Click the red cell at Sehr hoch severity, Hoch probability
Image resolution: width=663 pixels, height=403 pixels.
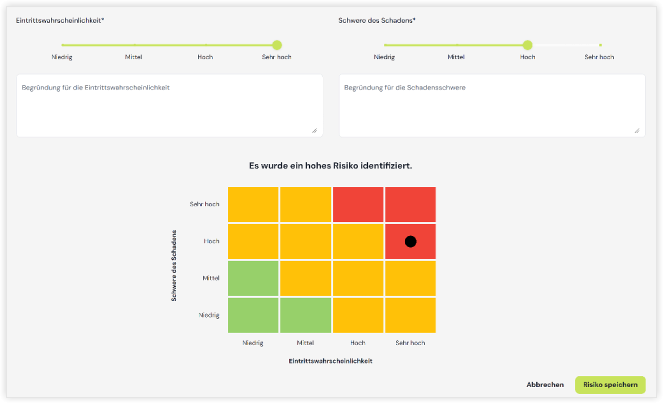tap(358, 204)
